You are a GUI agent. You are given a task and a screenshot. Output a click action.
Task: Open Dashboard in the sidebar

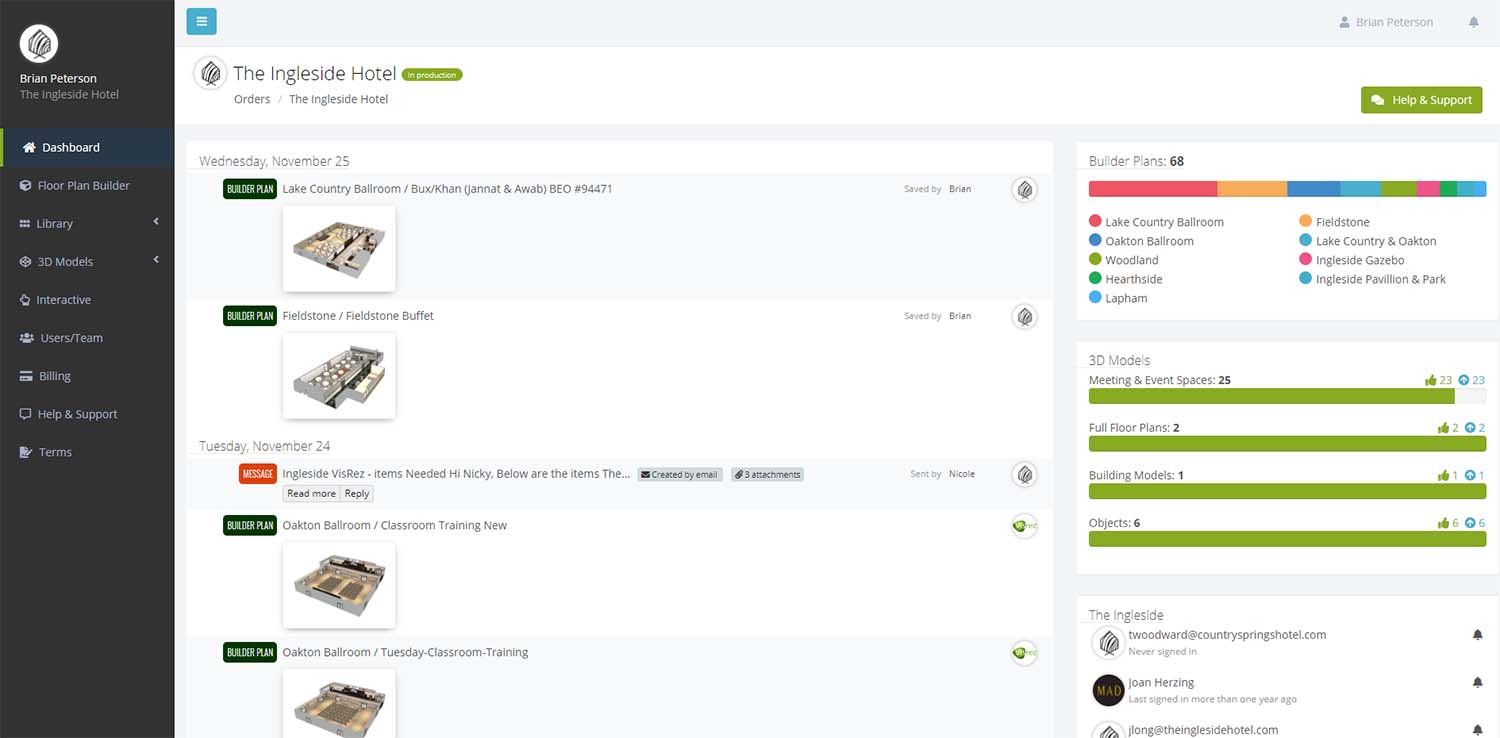coord(87,147)
